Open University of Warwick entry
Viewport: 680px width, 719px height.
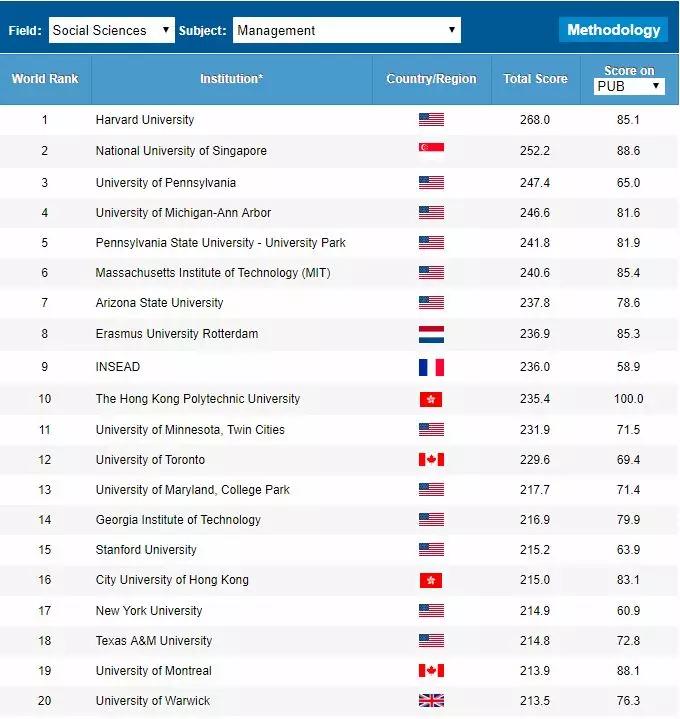[153, 701]
